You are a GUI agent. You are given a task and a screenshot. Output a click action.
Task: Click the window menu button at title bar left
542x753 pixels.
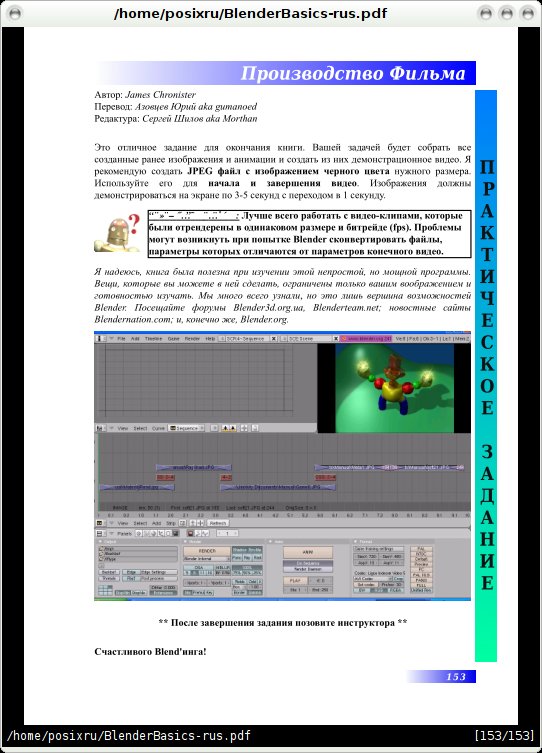click(15, 13)
